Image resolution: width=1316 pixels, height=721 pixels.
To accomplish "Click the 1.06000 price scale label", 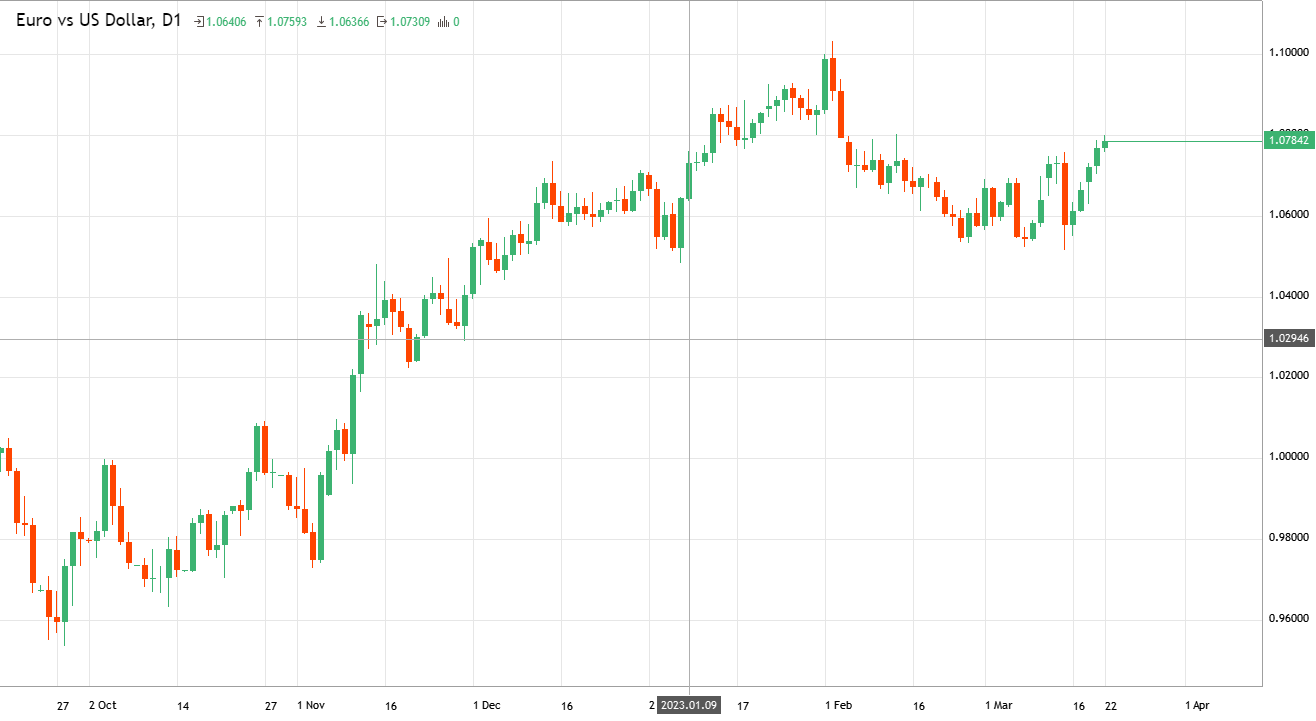I will [1288, 215].
